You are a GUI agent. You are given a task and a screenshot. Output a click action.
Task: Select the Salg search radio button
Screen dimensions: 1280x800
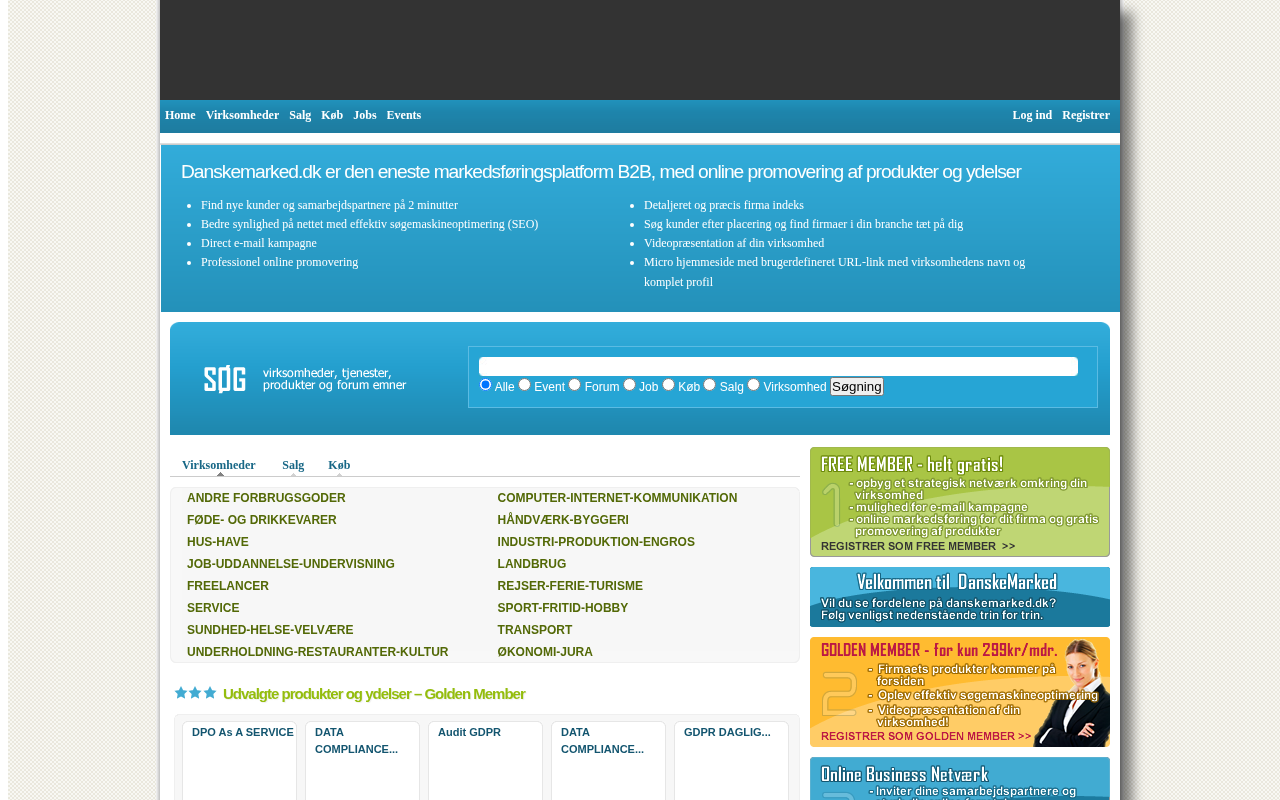710,385
